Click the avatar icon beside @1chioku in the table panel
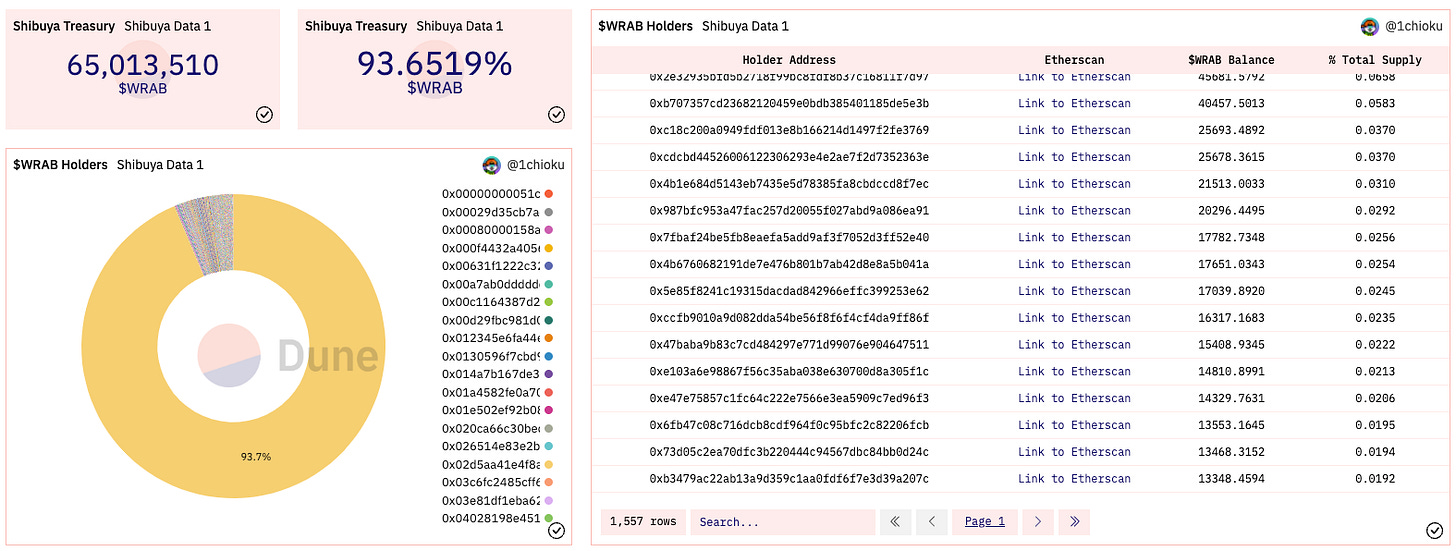This screenshot has height=551, width=1456. tap(1370, 26)
